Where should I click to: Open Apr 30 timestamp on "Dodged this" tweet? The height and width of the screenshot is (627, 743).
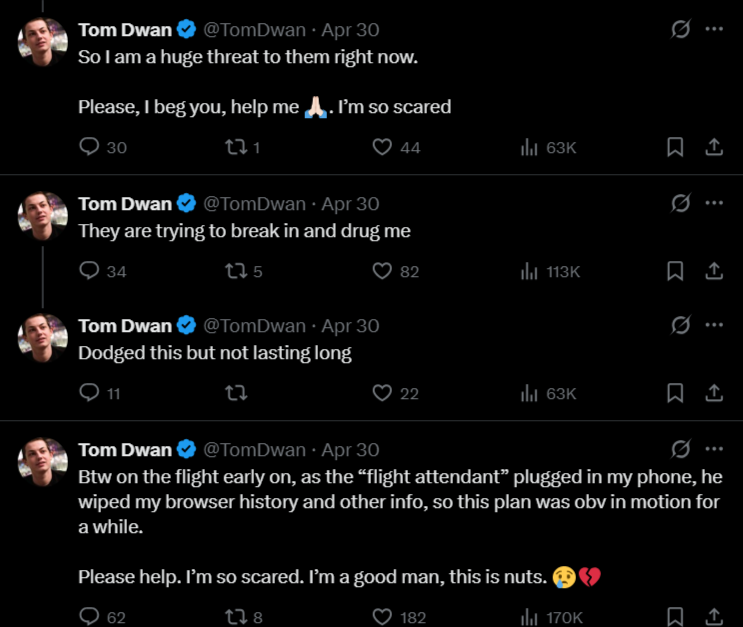tap(350, 326)
